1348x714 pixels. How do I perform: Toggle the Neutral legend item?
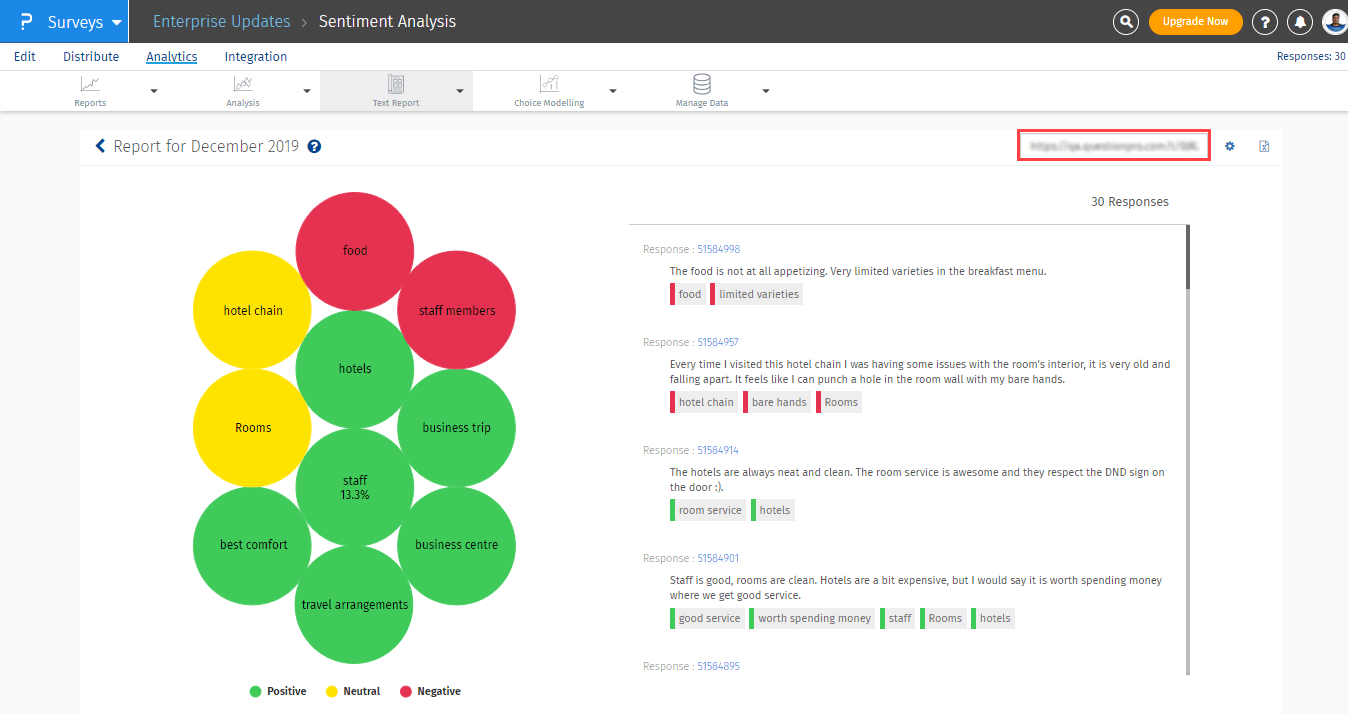(x=353, y=691)
